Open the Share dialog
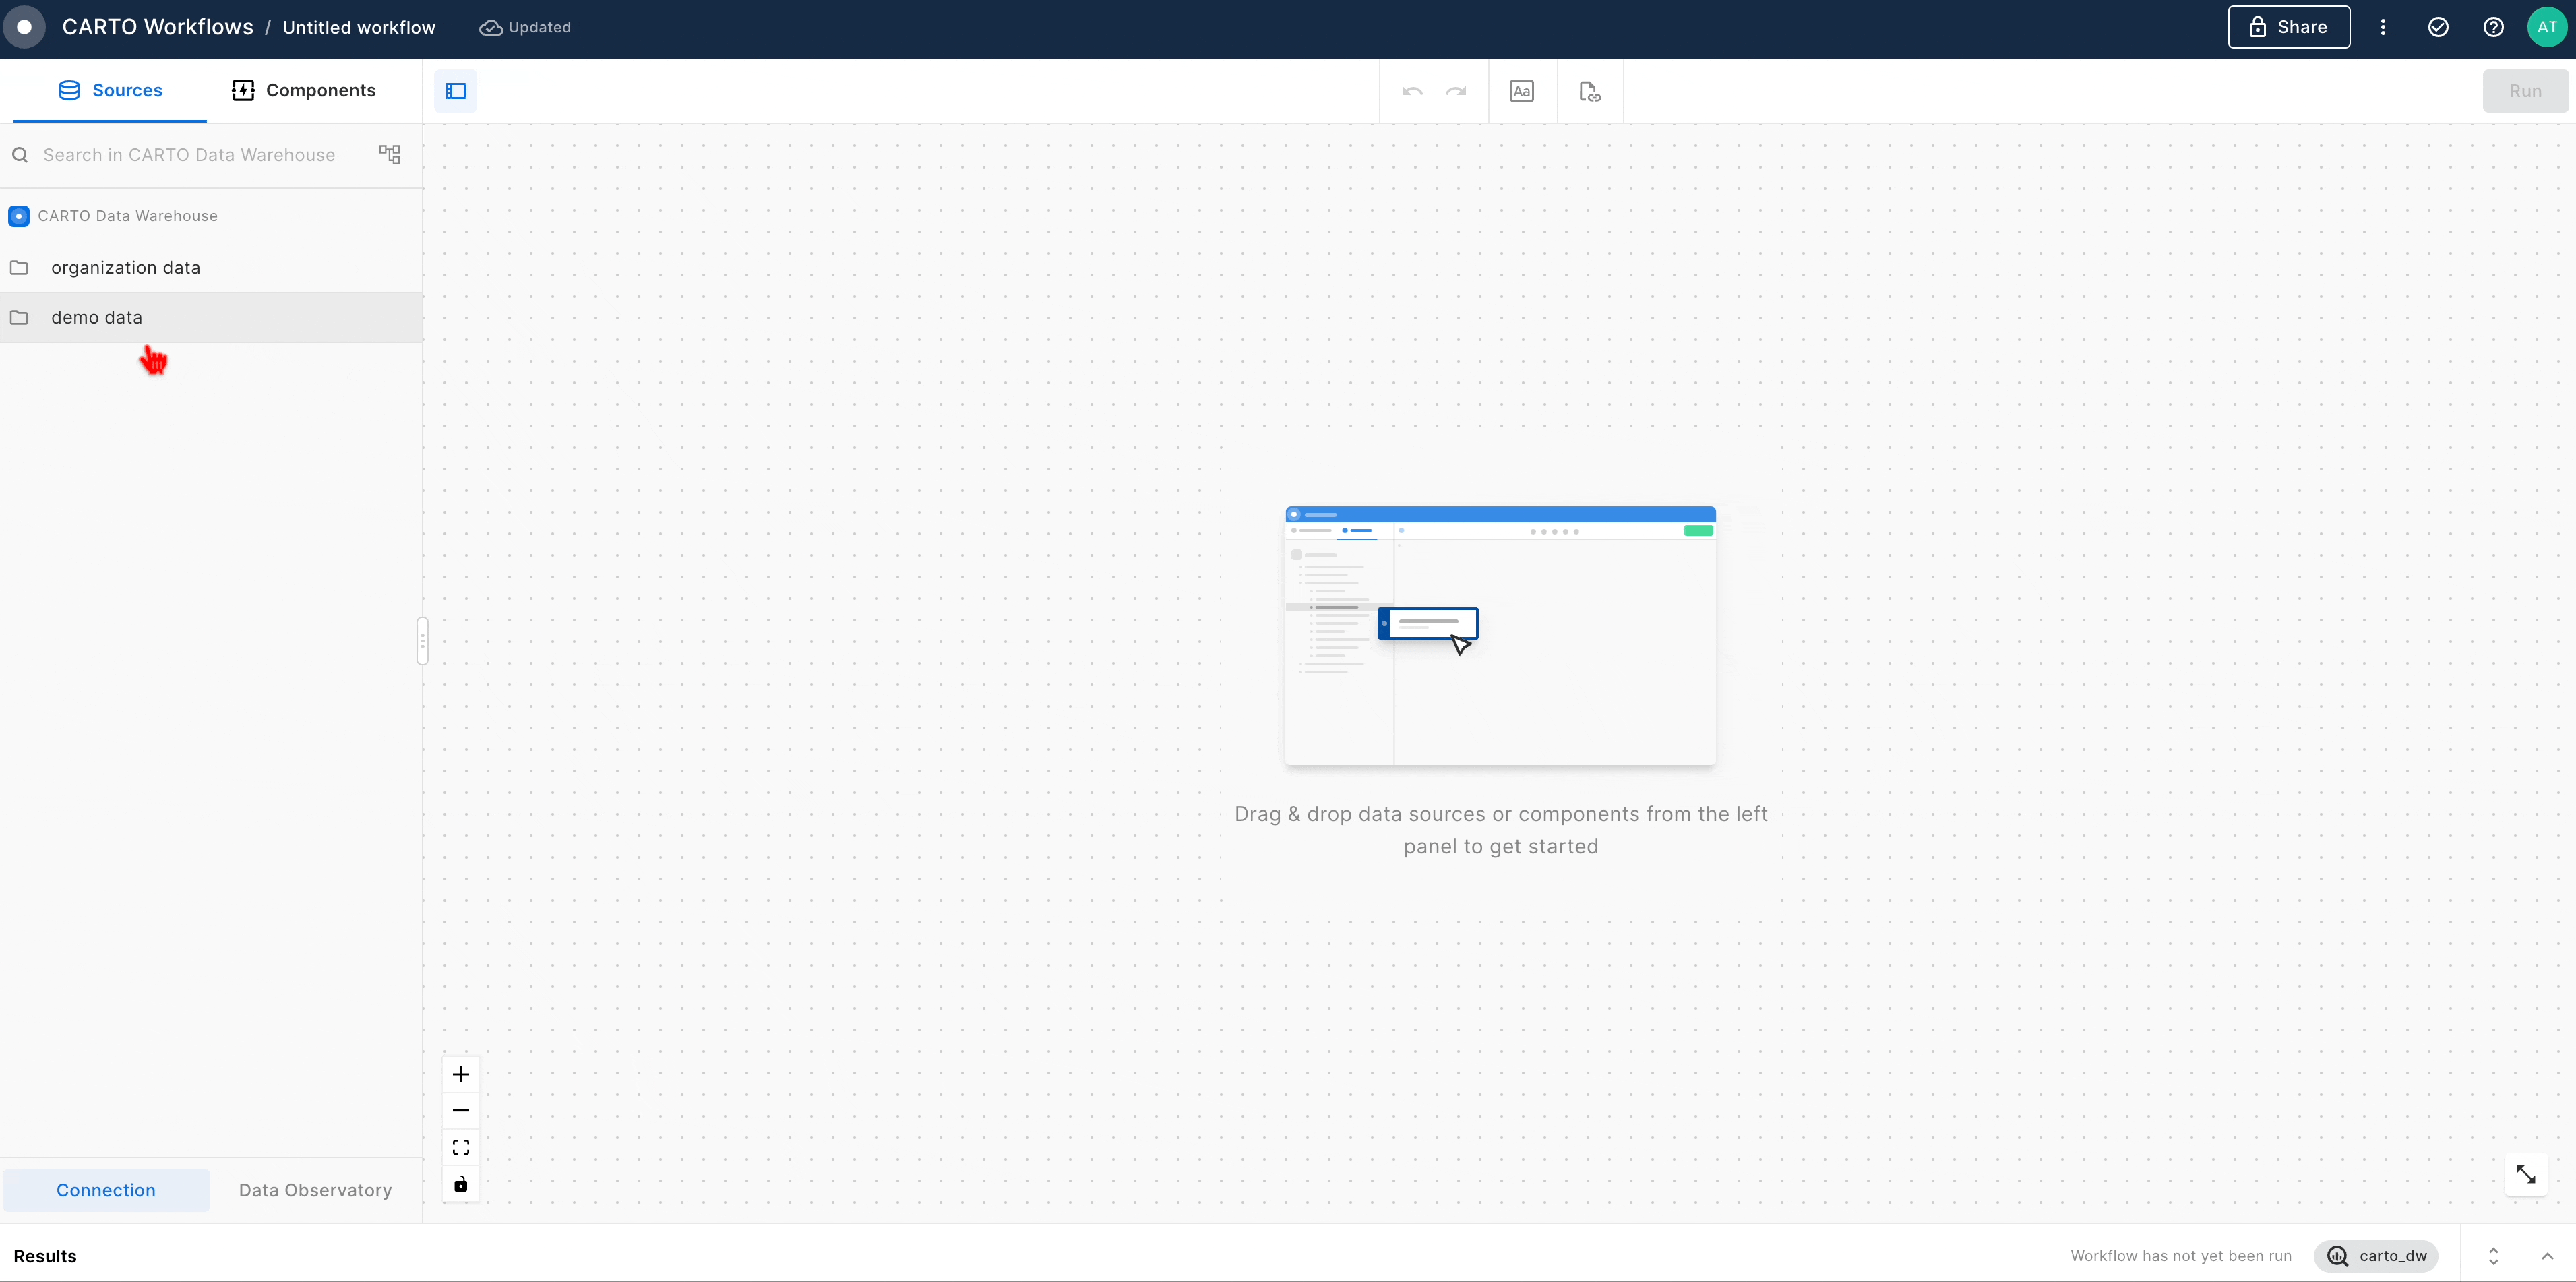 click(x=2288, y=27)
